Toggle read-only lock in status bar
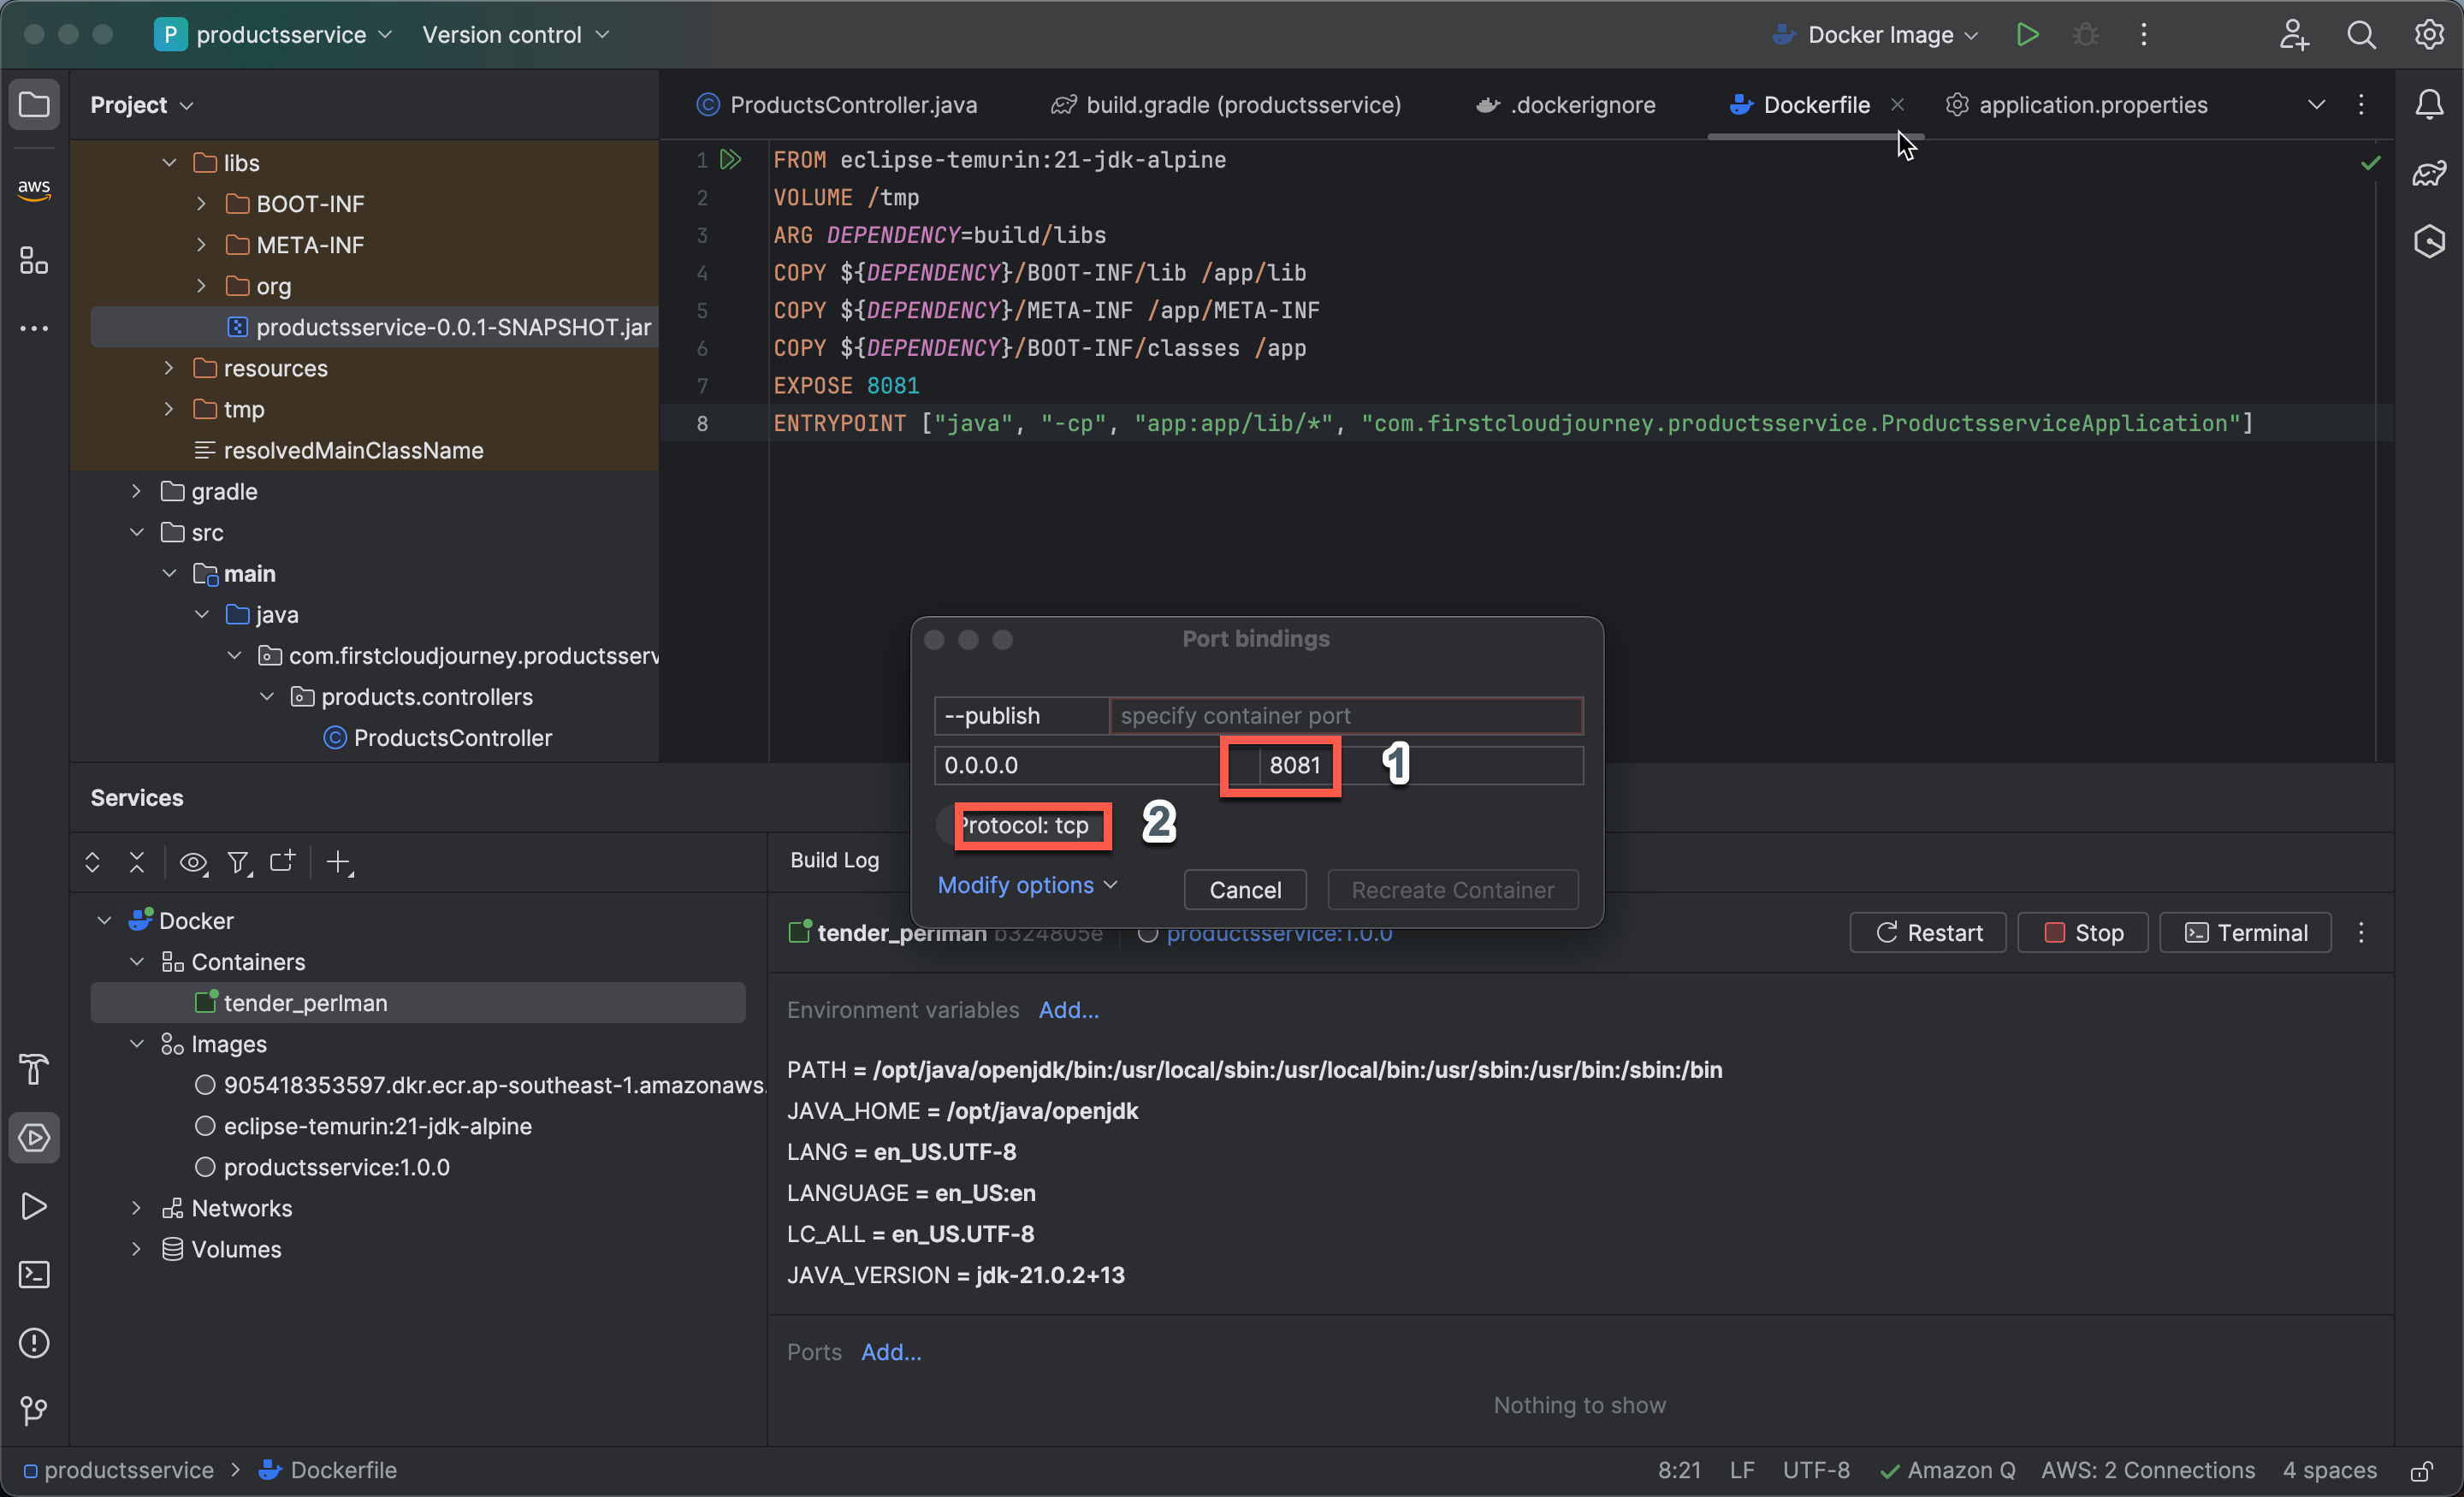 coord(2421,1470)
